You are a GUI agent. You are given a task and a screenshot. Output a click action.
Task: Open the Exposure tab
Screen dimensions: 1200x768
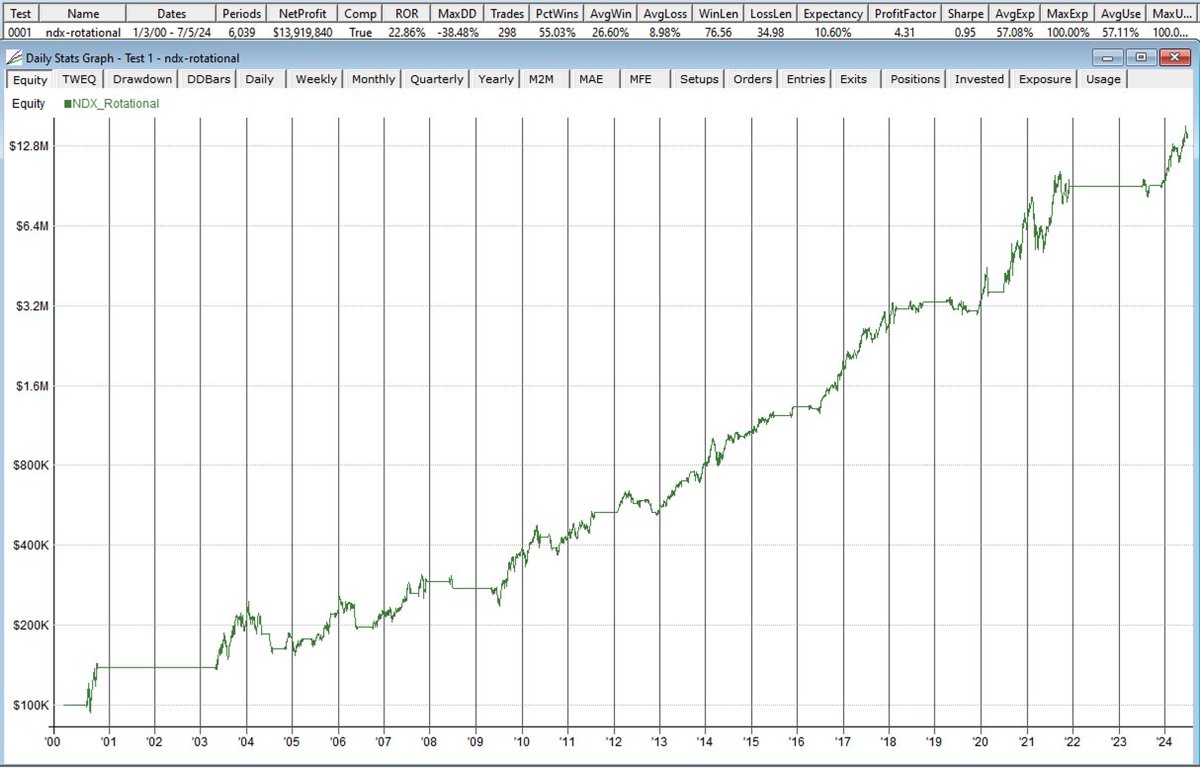pos(1044,79)
